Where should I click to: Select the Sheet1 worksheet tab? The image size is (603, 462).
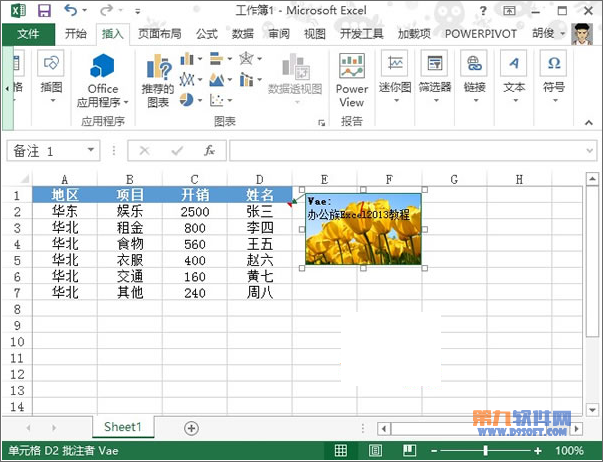tap(123, 427)
